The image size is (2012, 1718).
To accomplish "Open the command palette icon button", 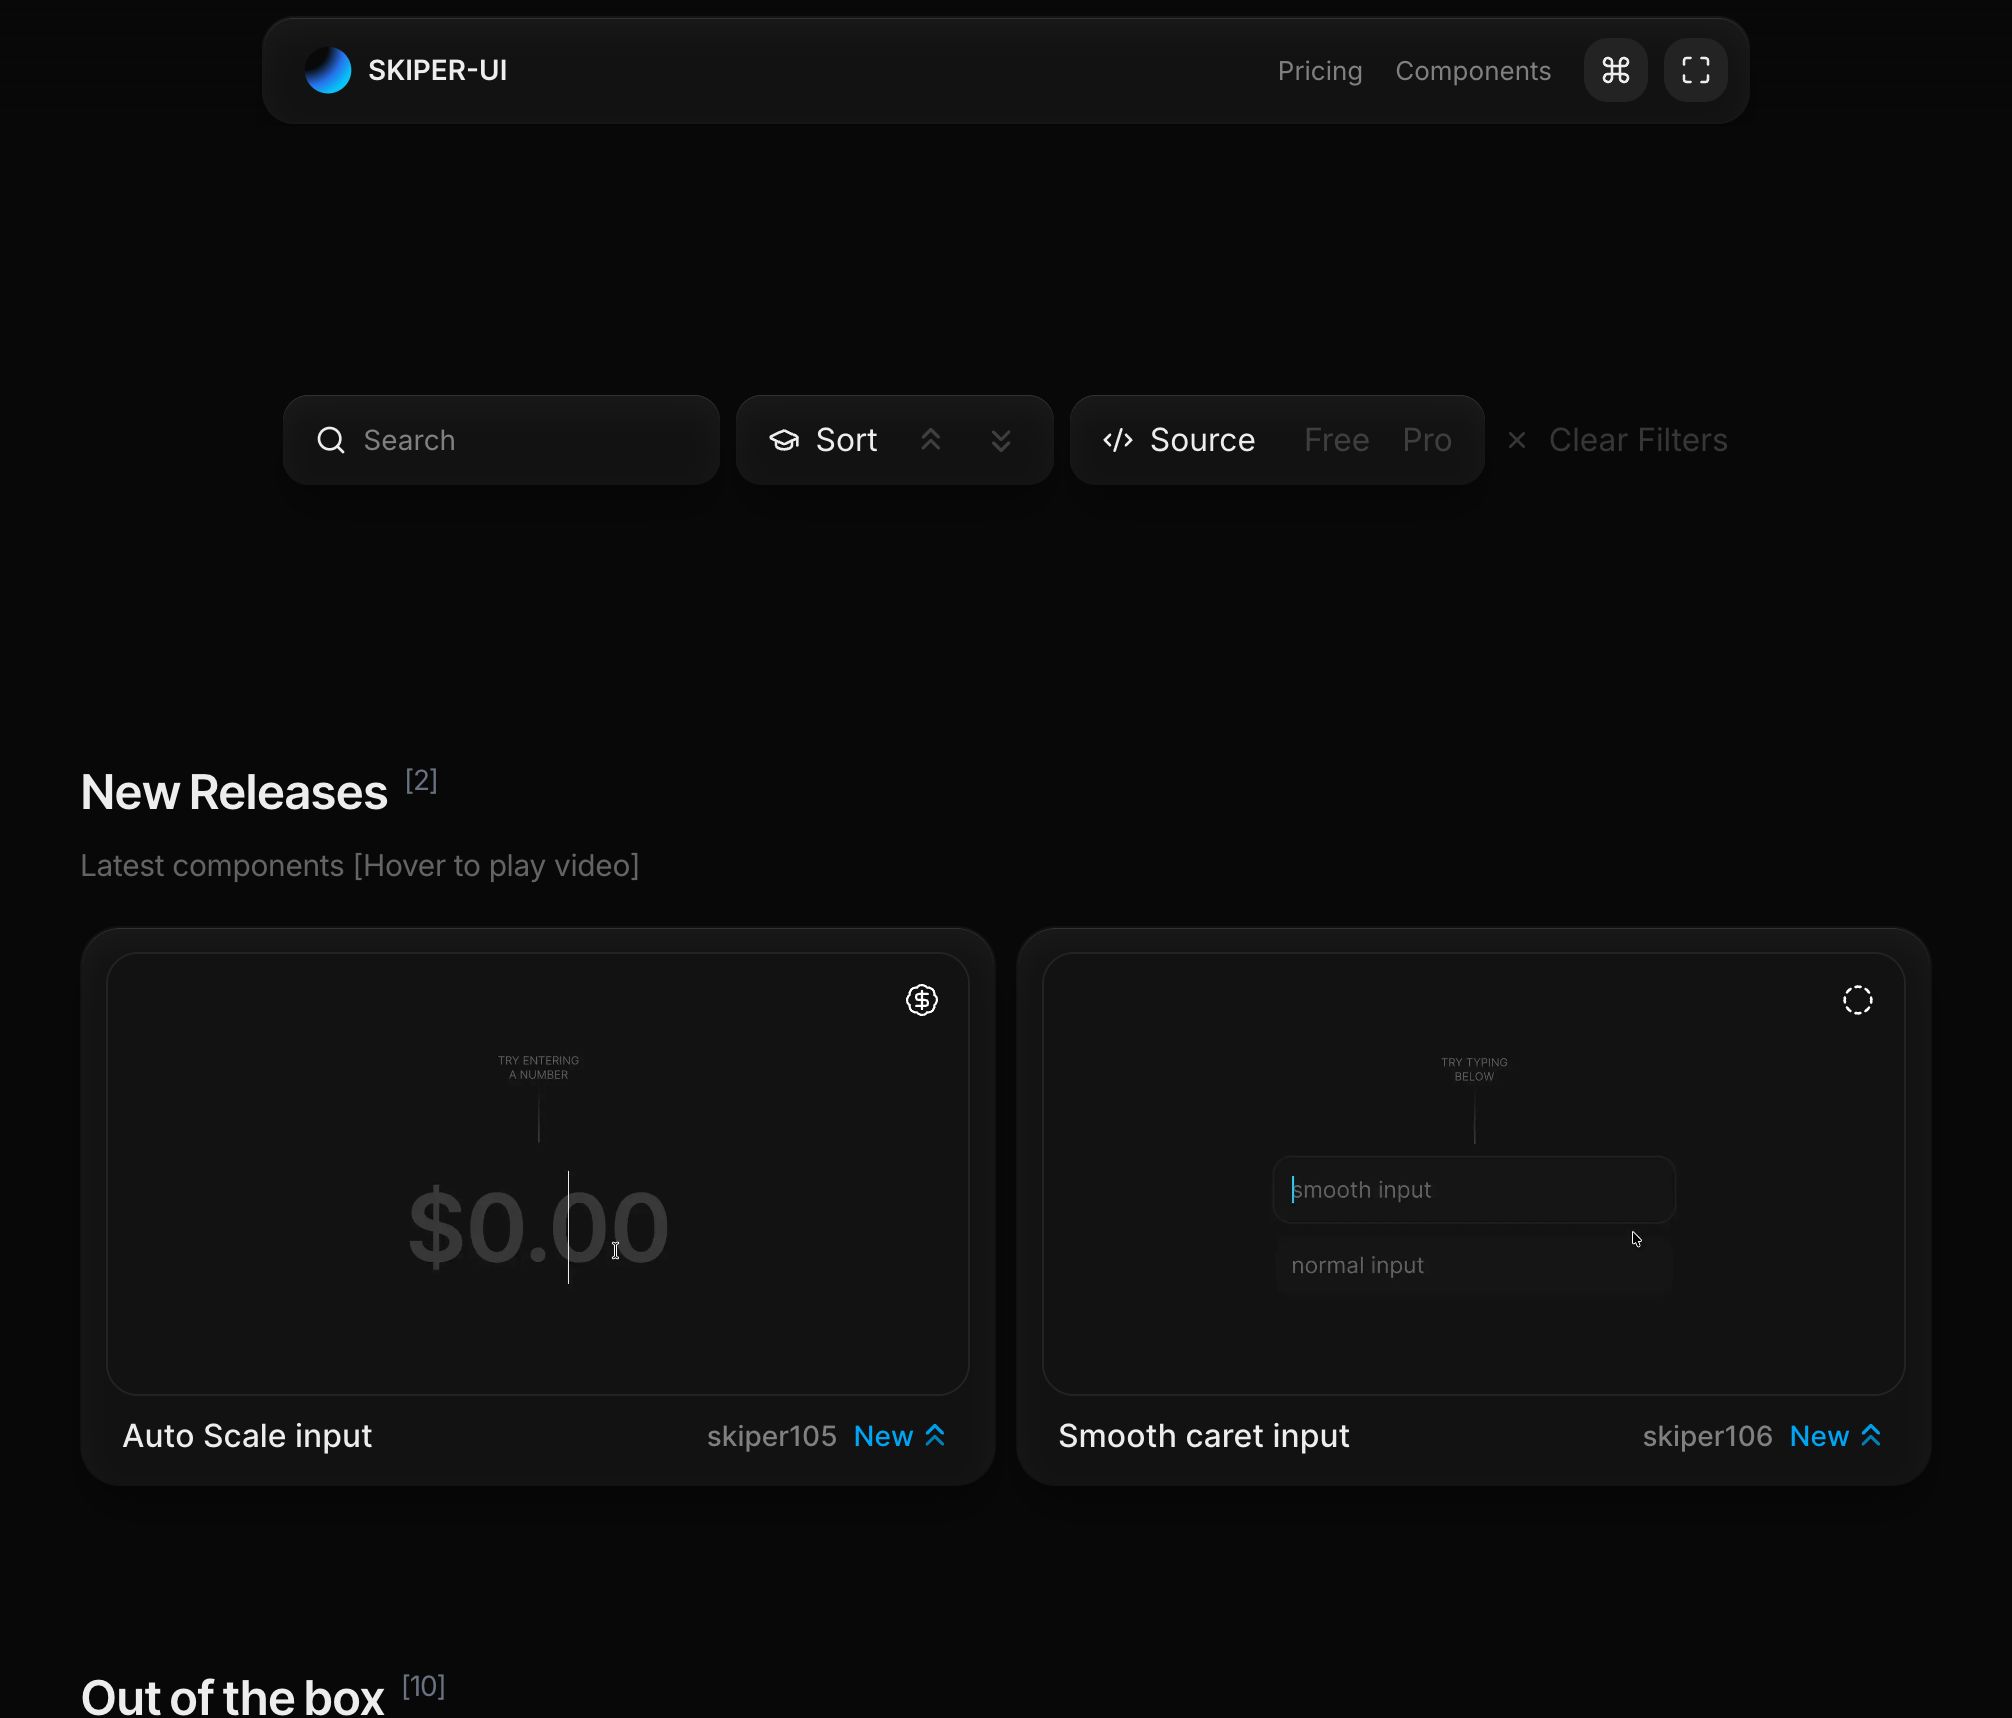I will coord(1615,70).
